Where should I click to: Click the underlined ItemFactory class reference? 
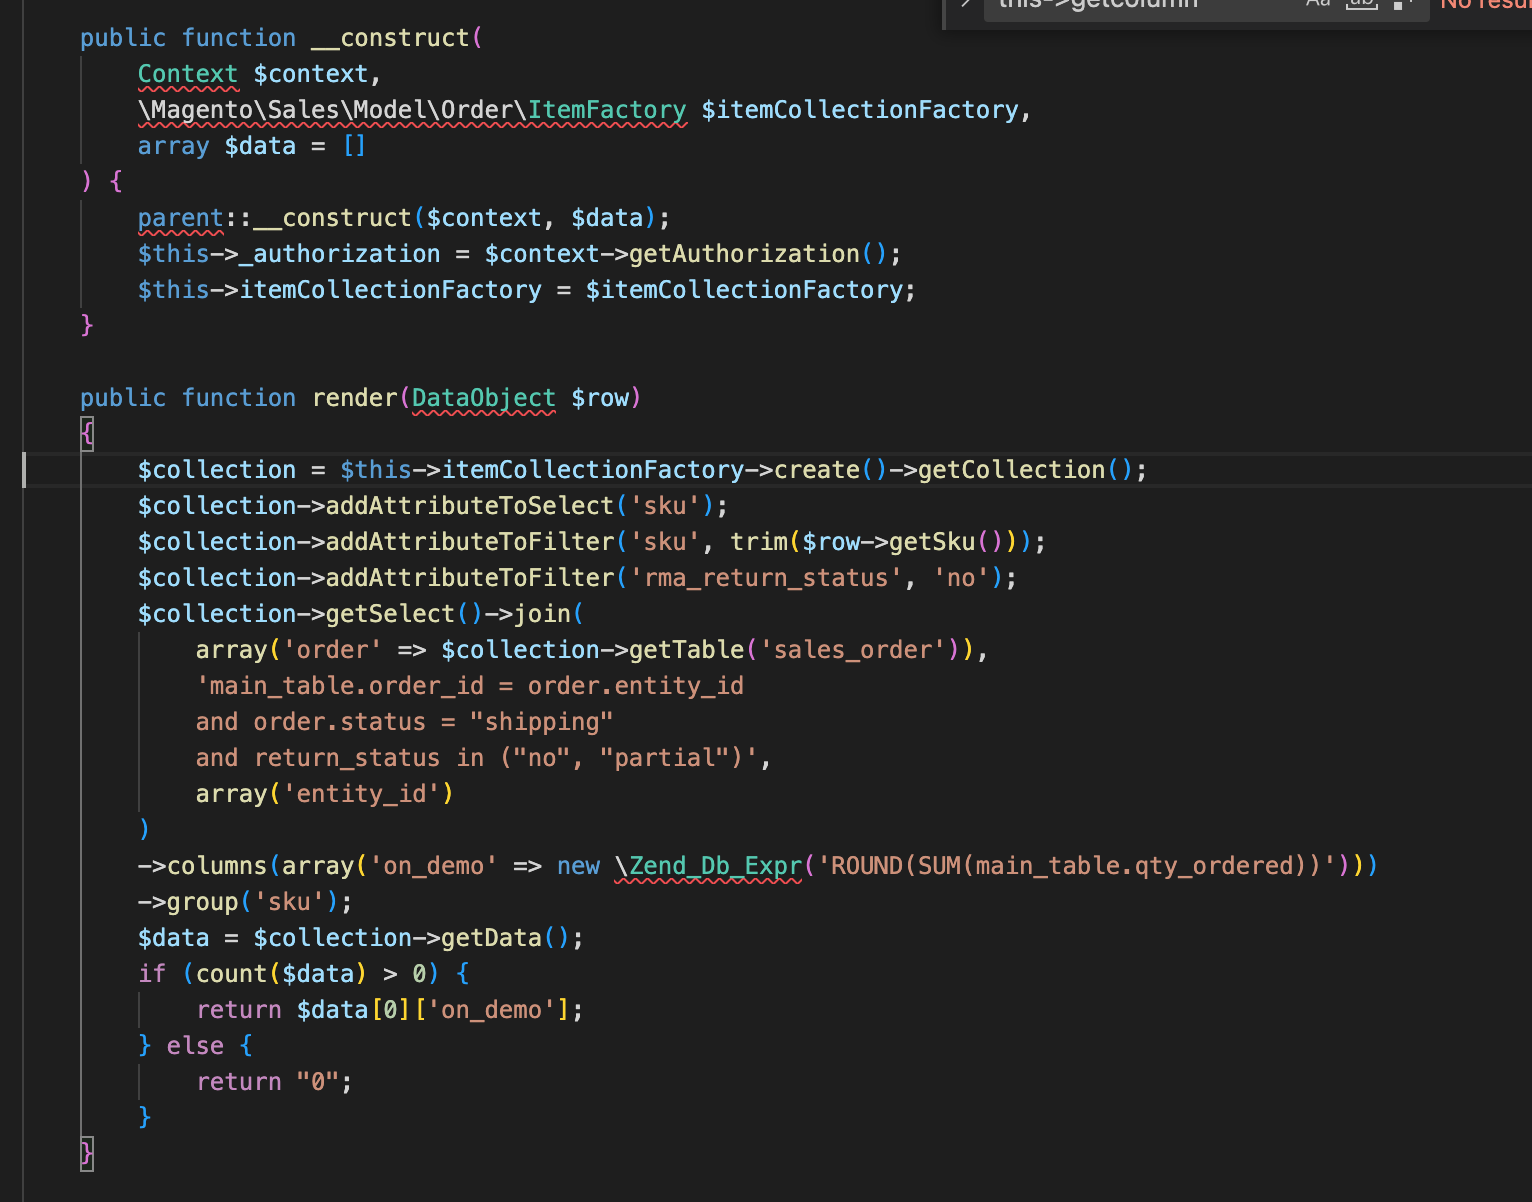607,110
